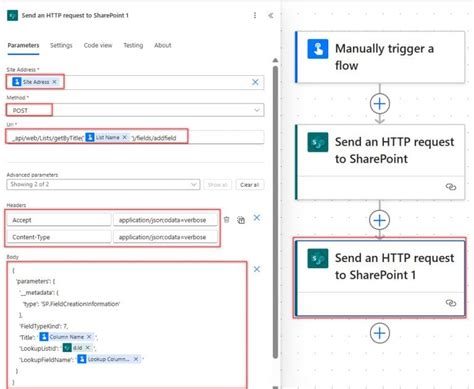Edit the Accept header key field
Image resolution: width=474 pixels, height=389 pixels.
[x=59, y=220]
